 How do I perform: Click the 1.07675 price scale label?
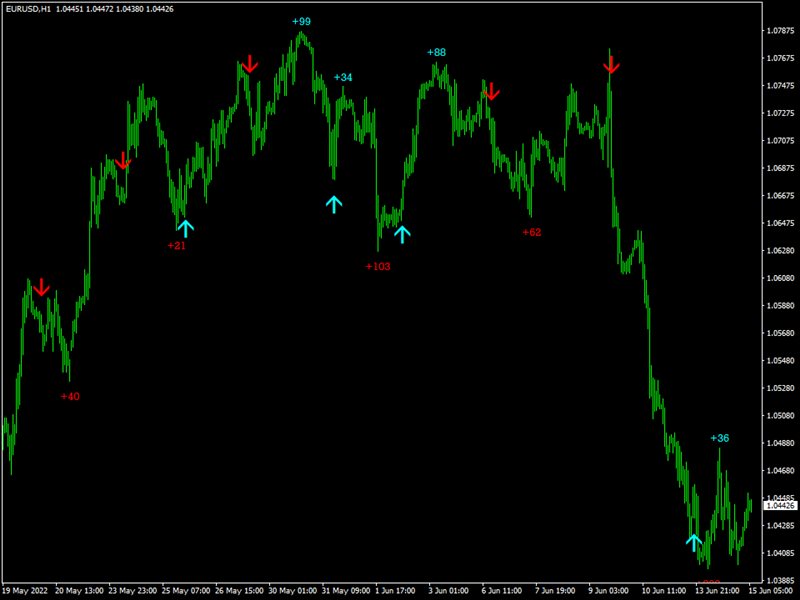[x=781, y=58]
